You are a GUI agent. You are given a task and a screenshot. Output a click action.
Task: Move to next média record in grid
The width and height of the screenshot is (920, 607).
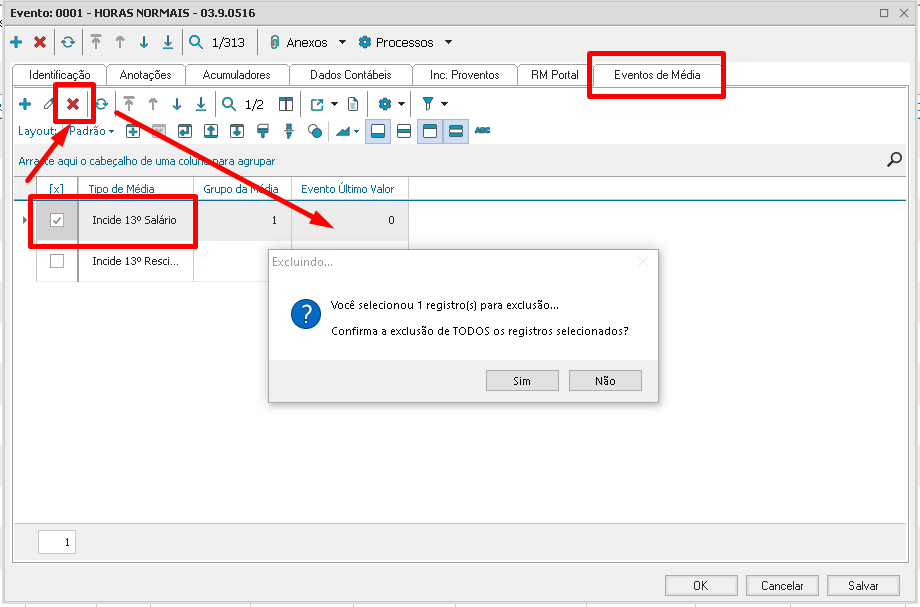point(177,104)
